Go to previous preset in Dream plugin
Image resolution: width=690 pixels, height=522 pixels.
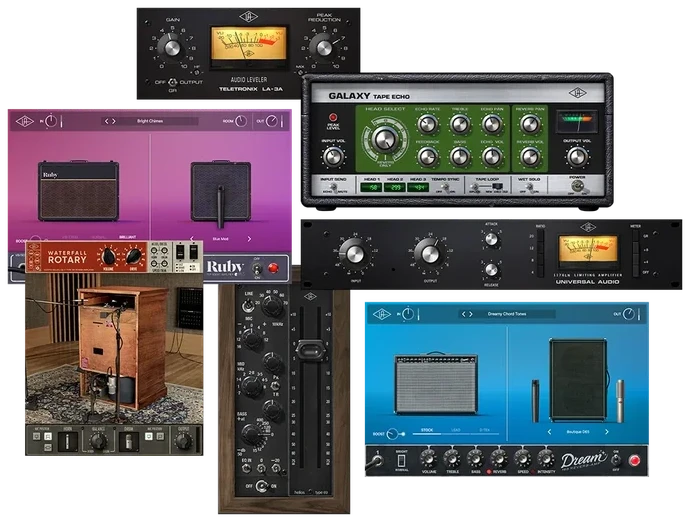pyautogui.click(x=463, y=314)
